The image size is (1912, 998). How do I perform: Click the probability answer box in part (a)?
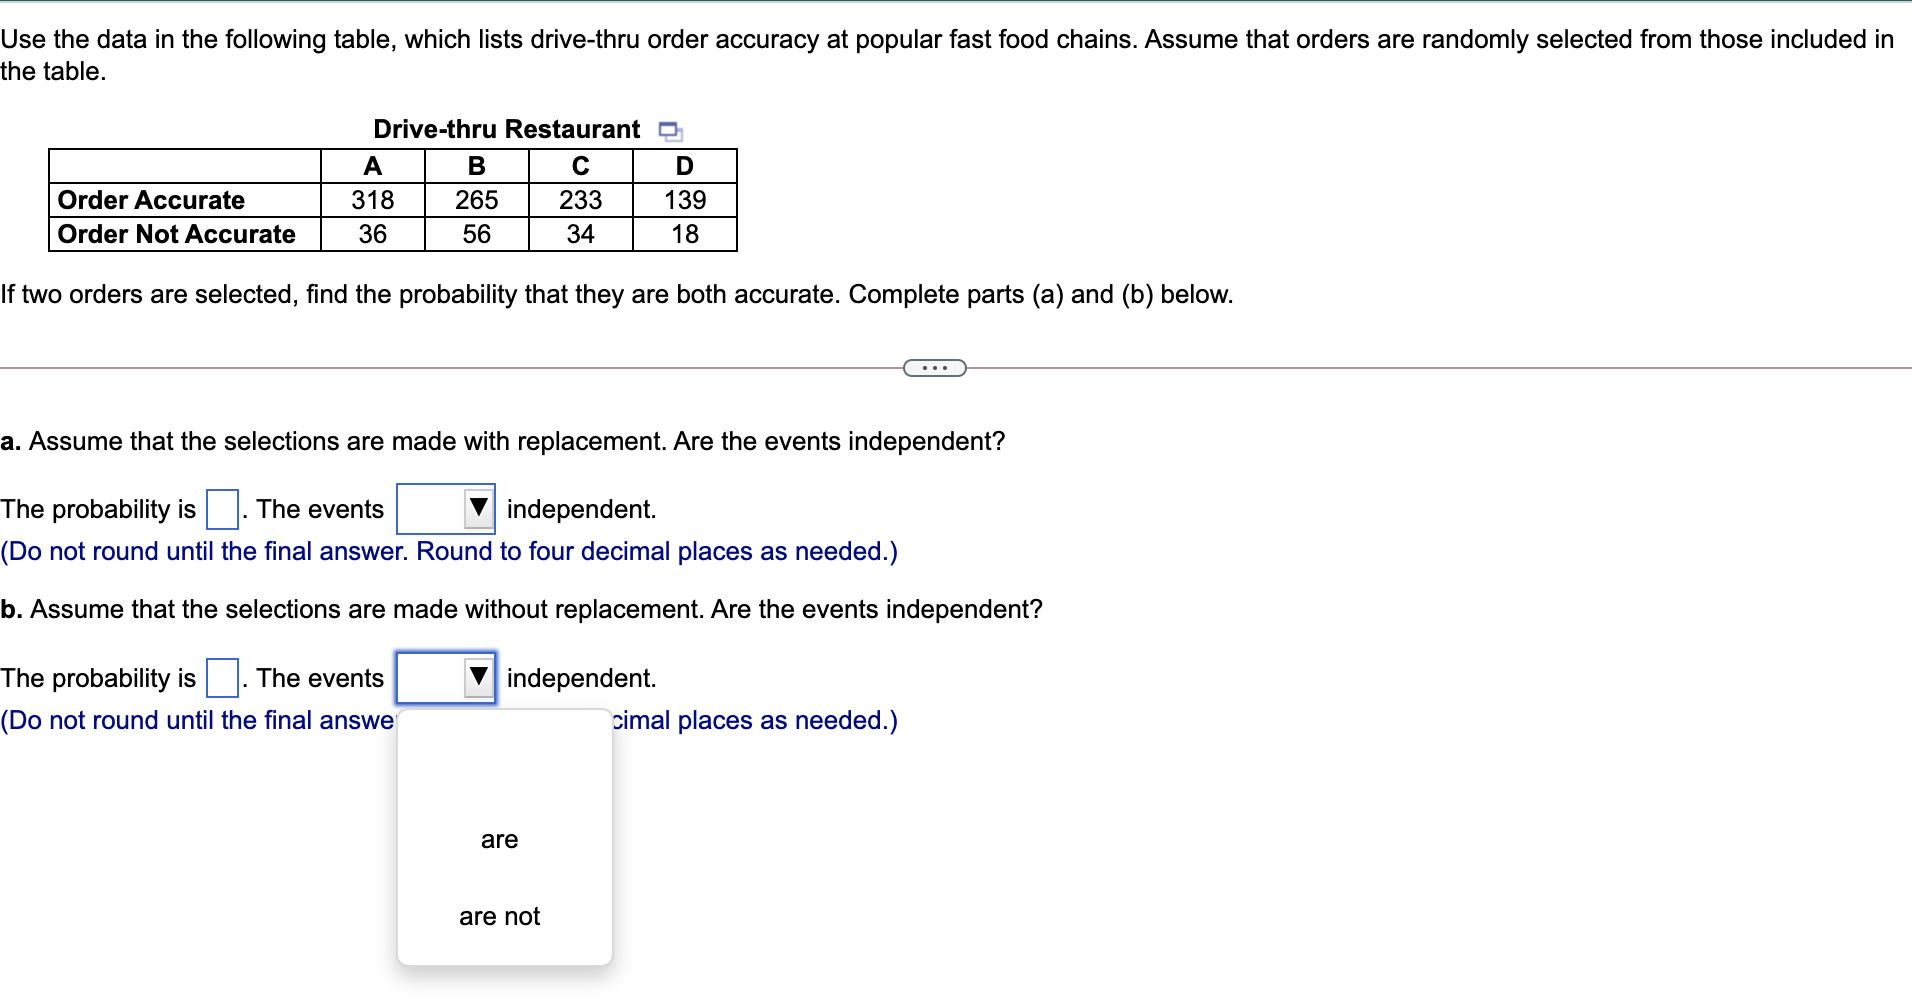click(220, 508)
